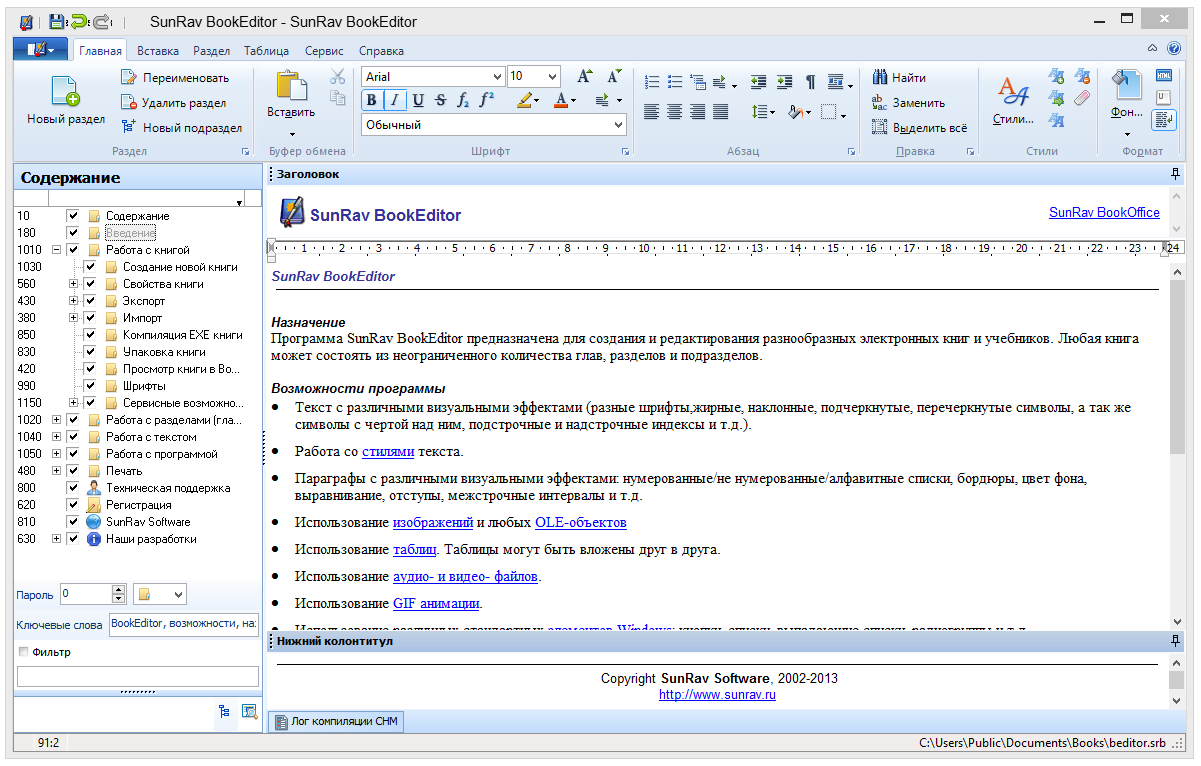Follow the SunRav BookOffice link
This screenshot has width=1201, height=766.
point(1104,212)
